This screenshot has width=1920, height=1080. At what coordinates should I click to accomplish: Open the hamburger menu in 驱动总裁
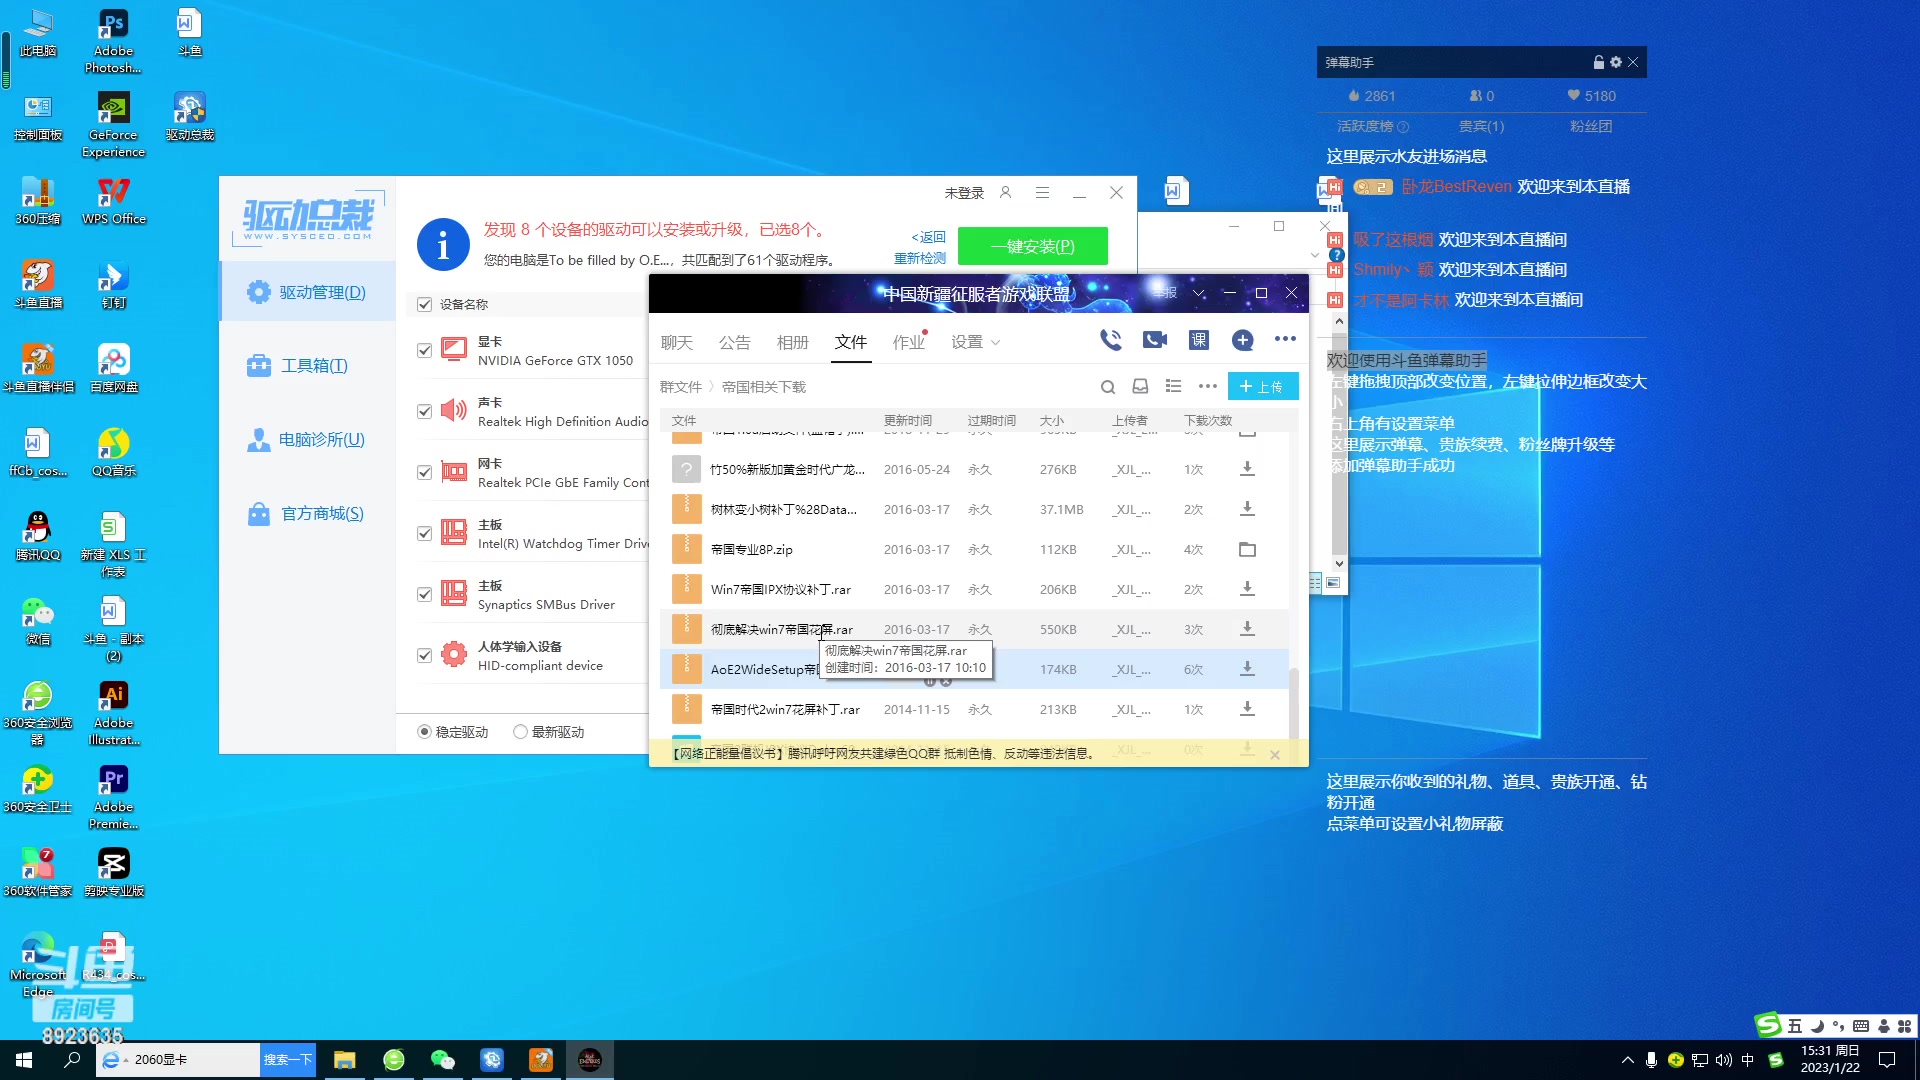(x=1042, y=192)
